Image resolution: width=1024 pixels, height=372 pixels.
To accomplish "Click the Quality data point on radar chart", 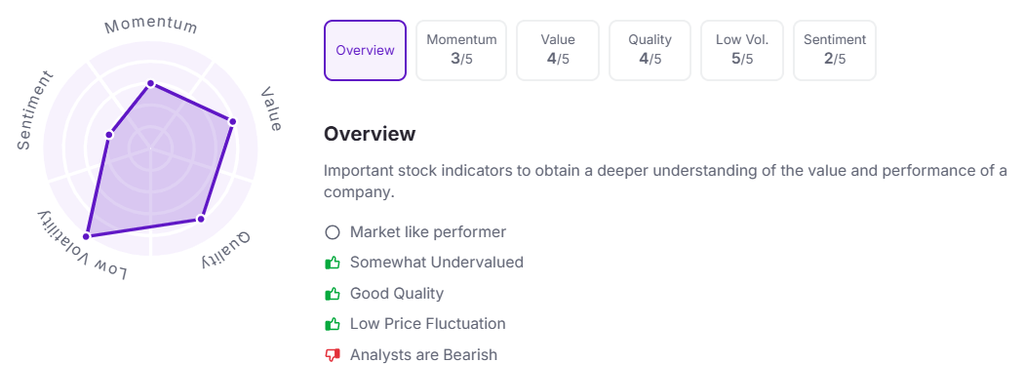I will tap(200, 219).
